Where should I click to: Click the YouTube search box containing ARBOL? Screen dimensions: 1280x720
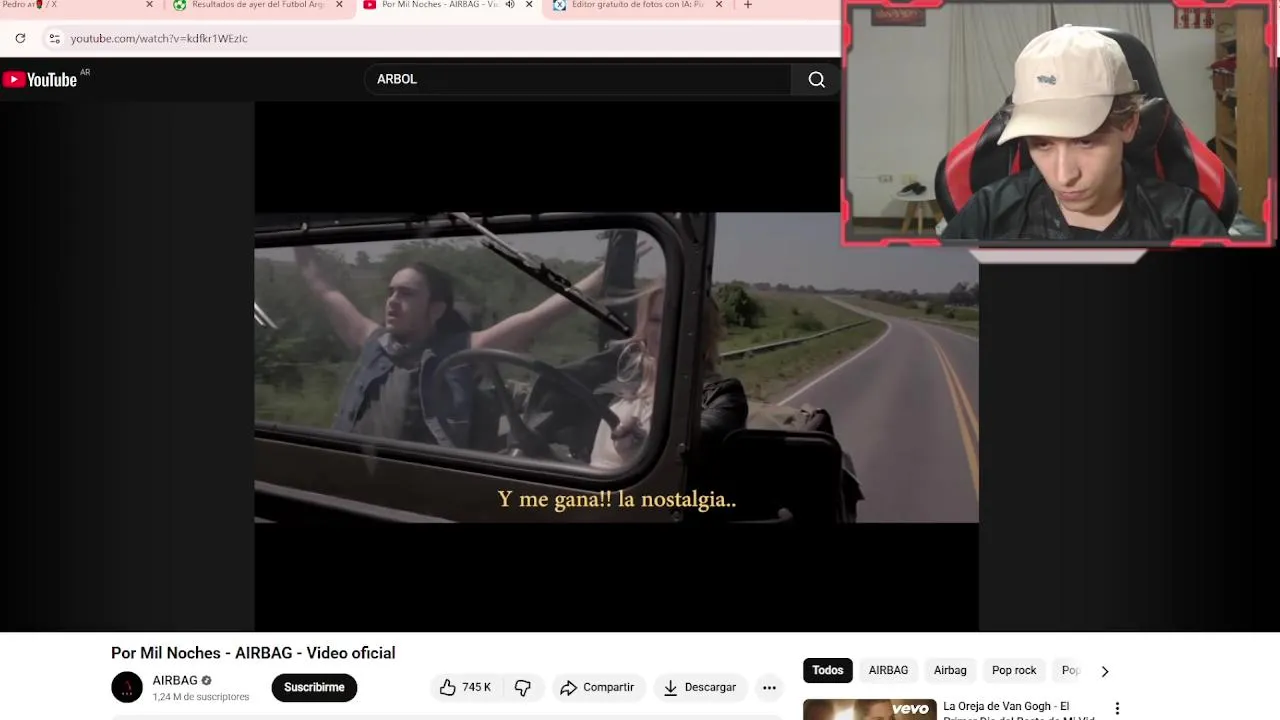click(x=577, y=79)
